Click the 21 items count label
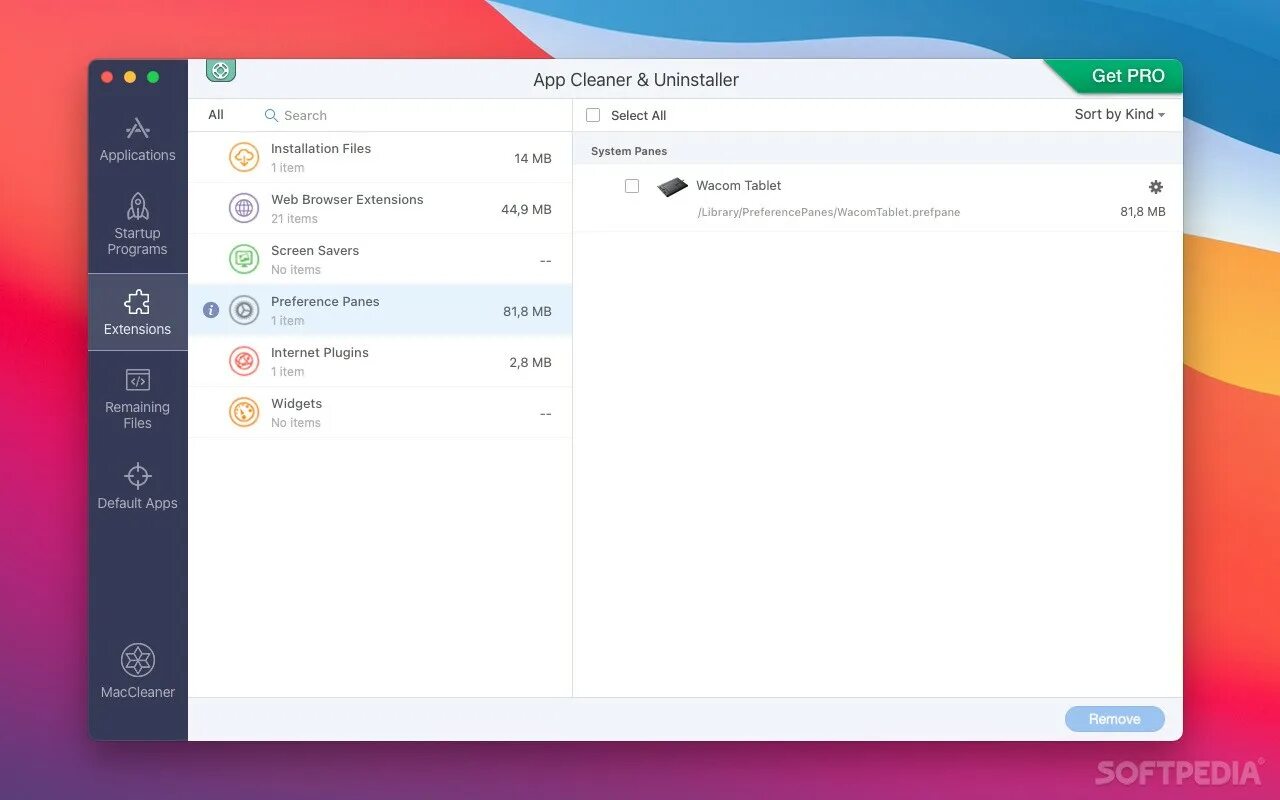Screen dimensions: 1280x800 pos(295,219)
